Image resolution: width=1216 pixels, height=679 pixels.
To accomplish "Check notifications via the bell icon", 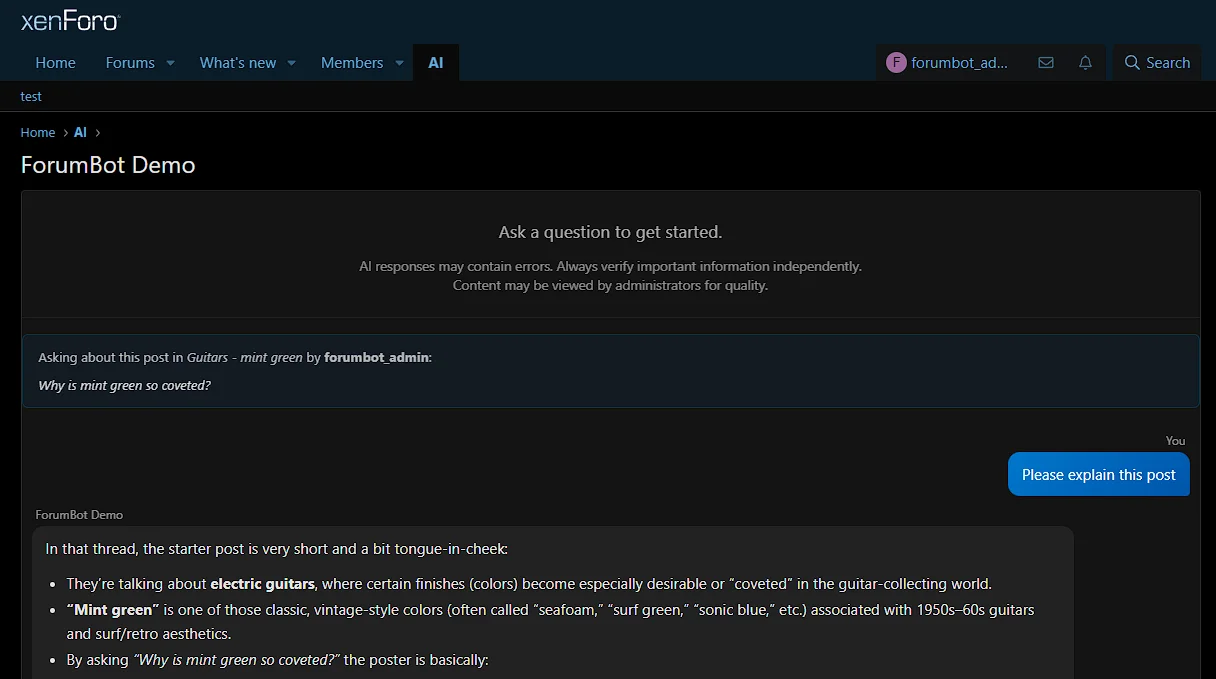I will click(x=1085, y=62).
